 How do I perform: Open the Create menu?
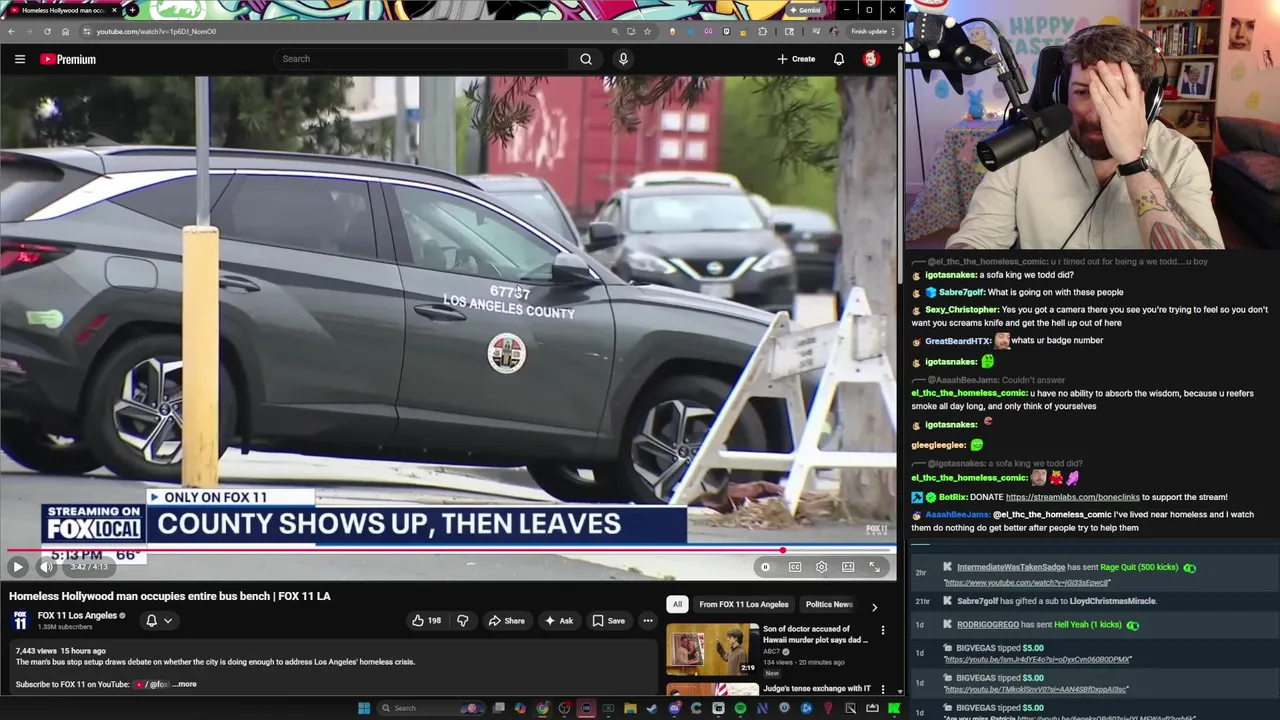pos(796,59)
